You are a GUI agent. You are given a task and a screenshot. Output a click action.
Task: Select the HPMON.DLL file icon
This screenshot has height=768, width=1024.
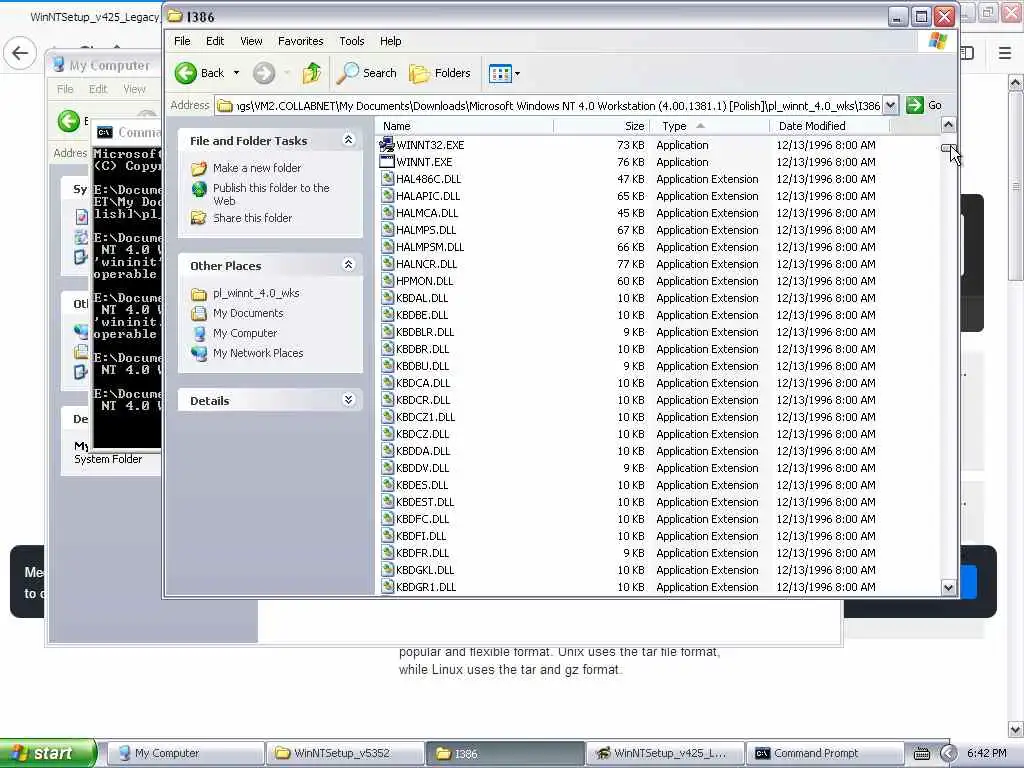pyautogui.click(x=387, y=280)
